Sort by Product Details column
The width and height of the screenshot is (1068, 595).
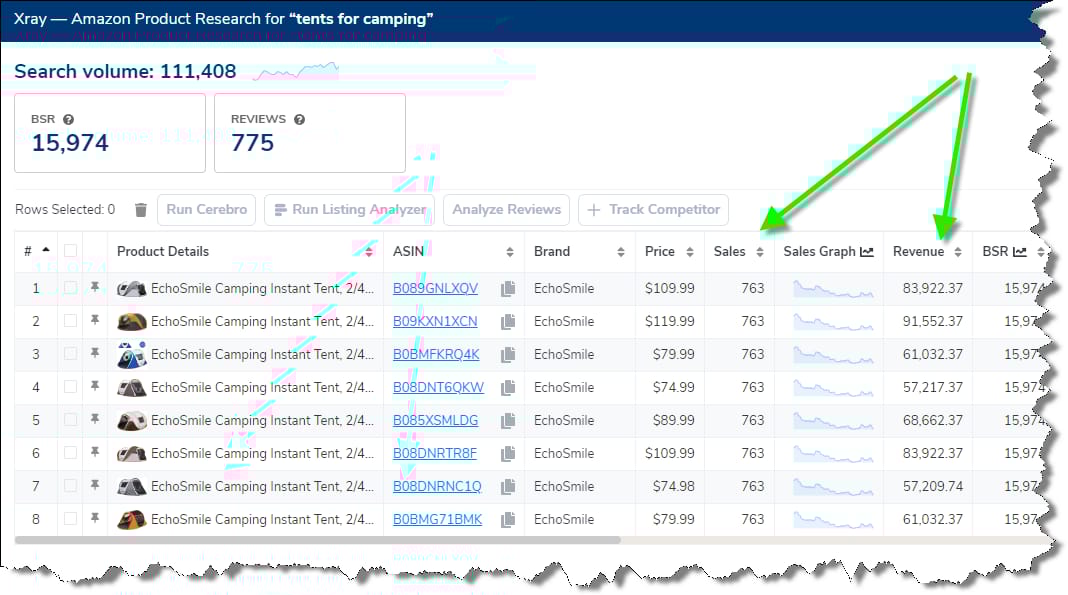coord(368,252)
